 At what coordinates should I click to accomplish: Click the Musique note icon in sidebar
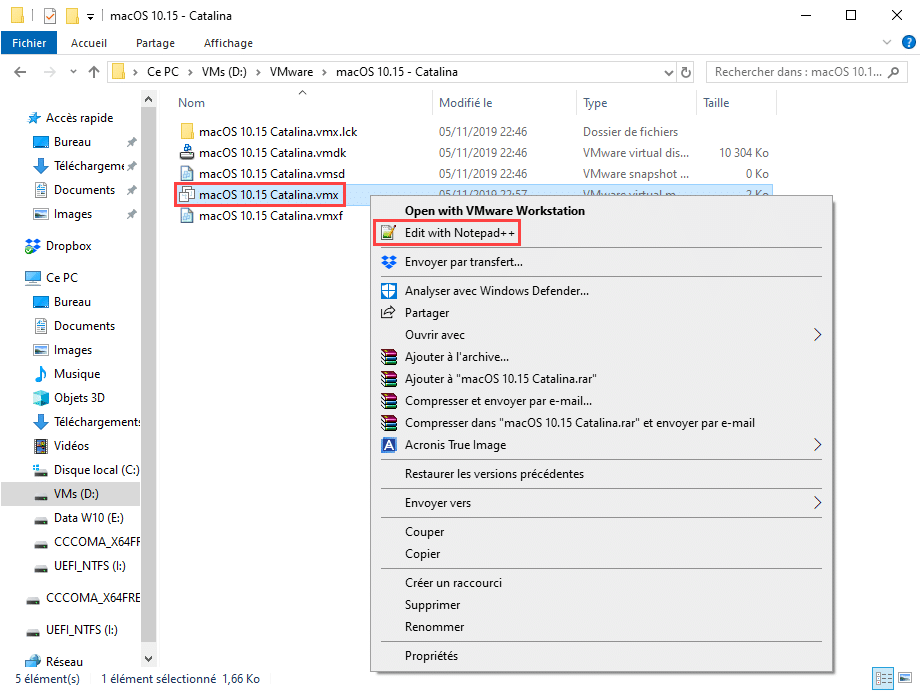tap(41, 374)
